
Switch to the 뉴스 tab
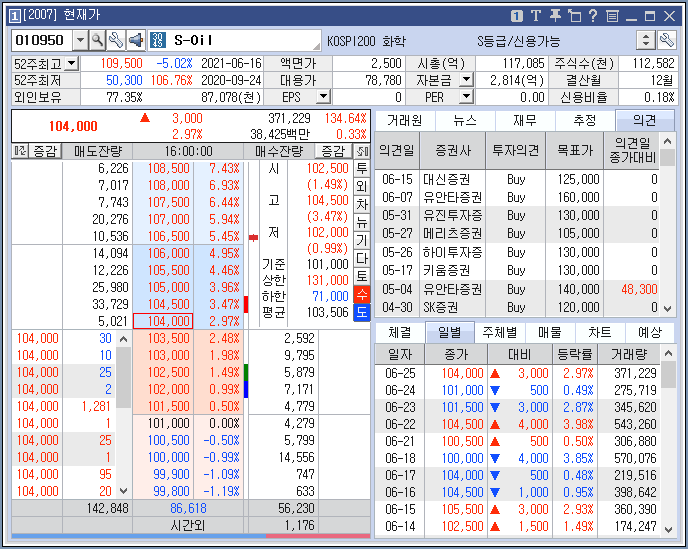(x=465, y=120)
